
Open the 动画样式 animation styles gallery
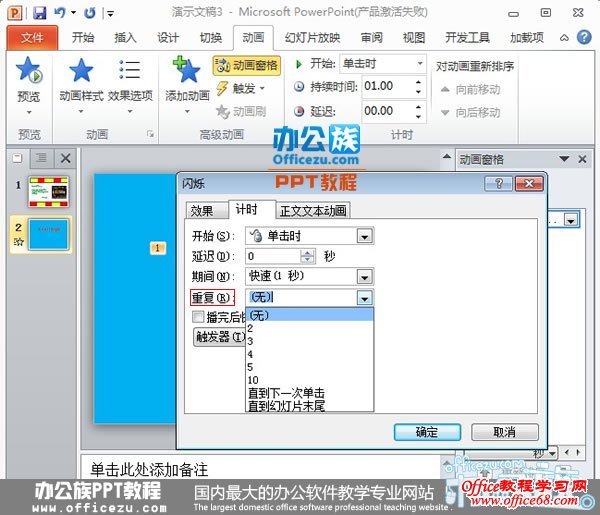coord(81,85)
